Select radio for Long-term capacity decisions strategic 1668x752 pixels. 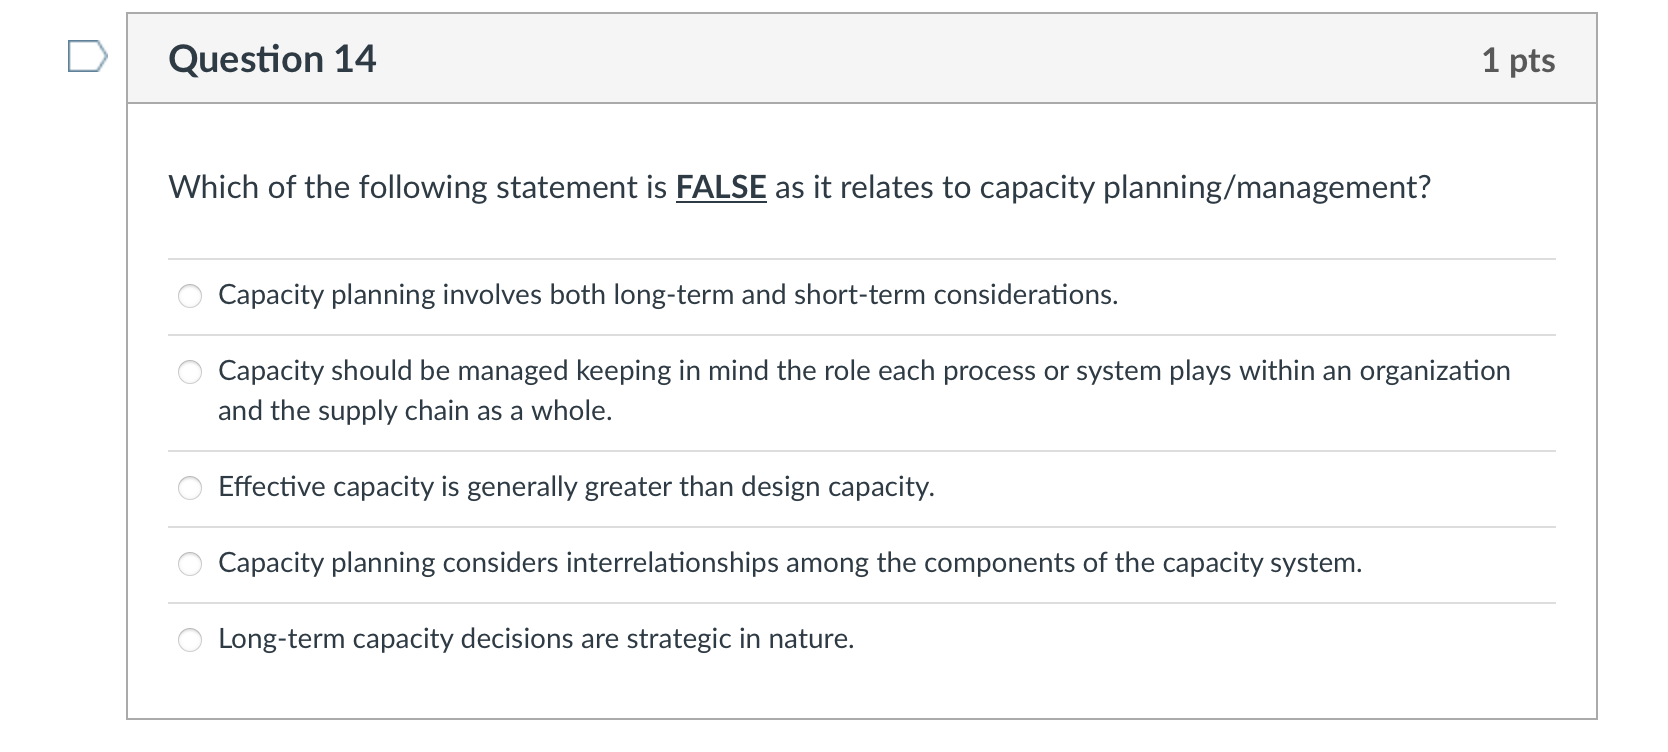coord(190,640)
